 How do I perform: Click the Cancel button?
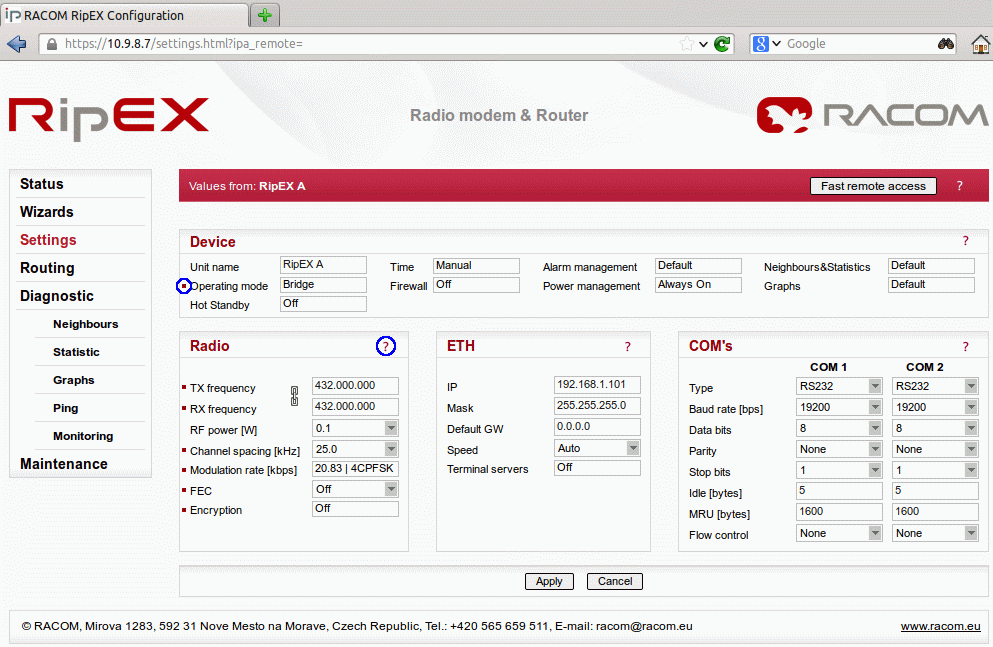(615, 581)
